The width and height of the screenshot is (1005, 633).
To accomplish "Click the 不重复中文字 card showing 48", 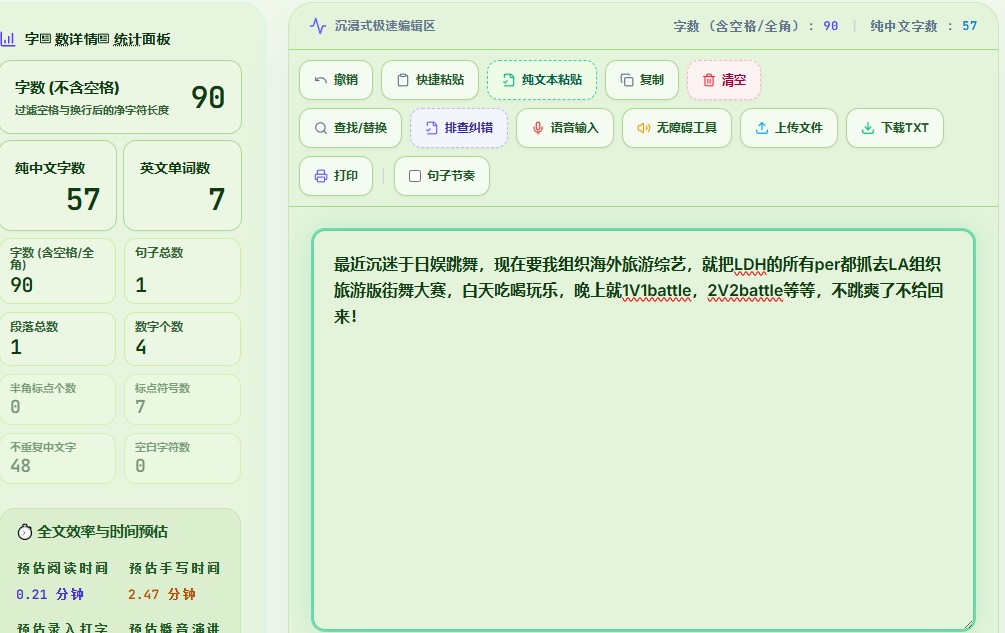I will click(x=58, y=459).
